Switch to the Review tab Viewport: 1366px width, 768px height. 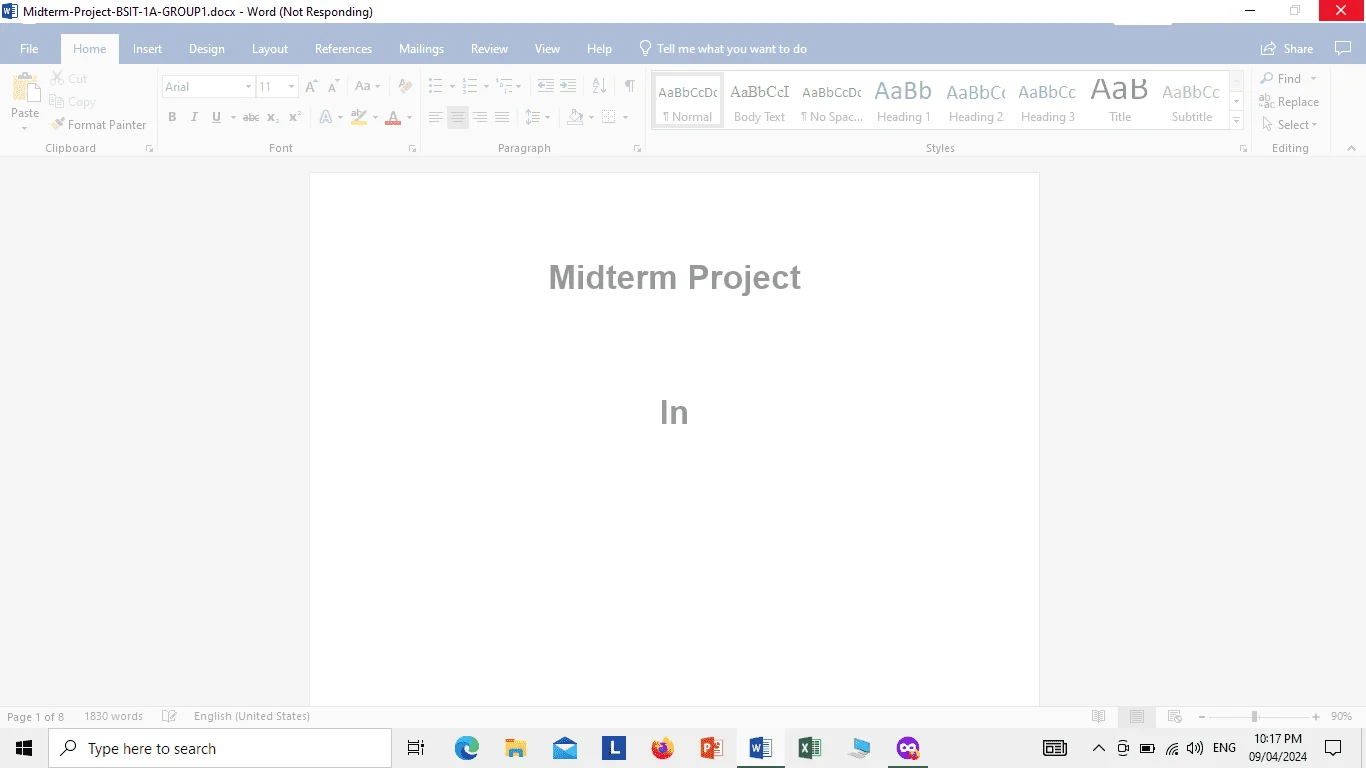point(489,49)
